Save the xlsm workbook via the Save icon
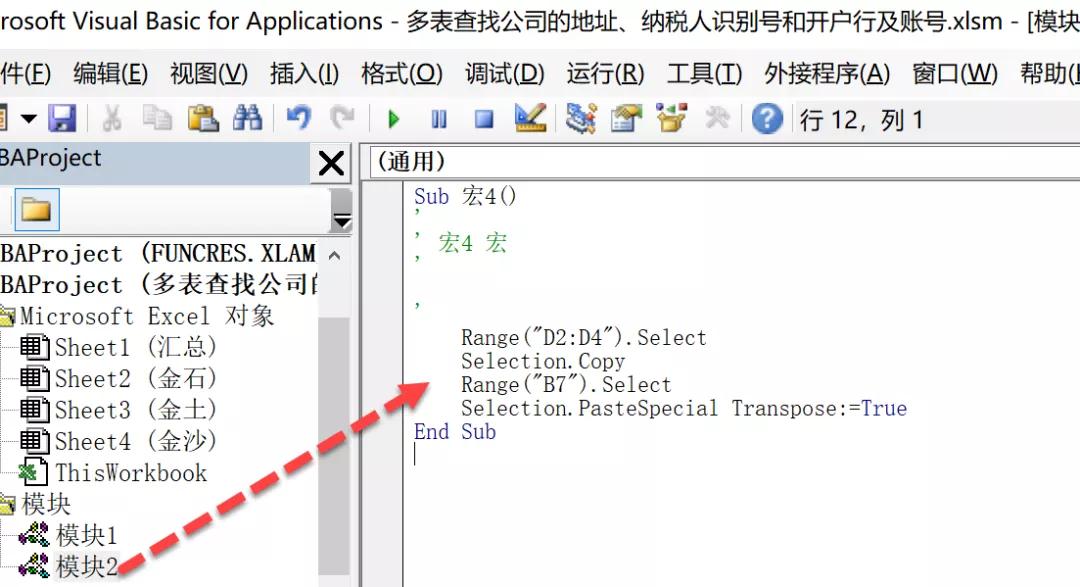1080x587 pixels. coord(63,118)
